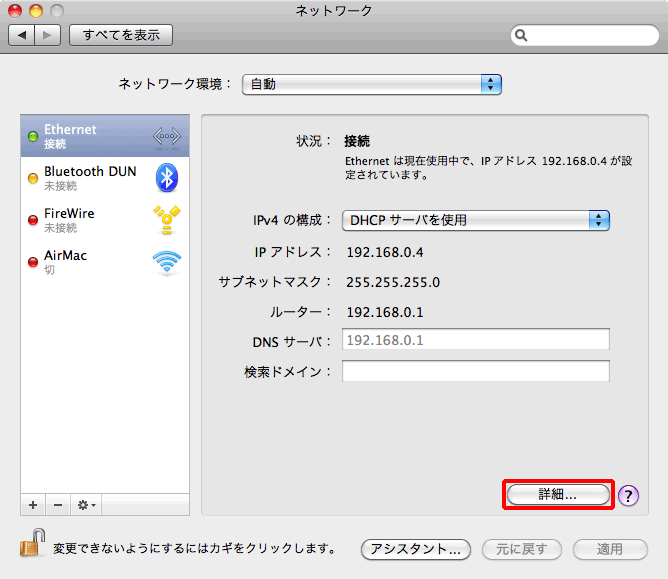668x579 pixels.
Task: Click the 詳細... advanced button
Action: [557, 494]
